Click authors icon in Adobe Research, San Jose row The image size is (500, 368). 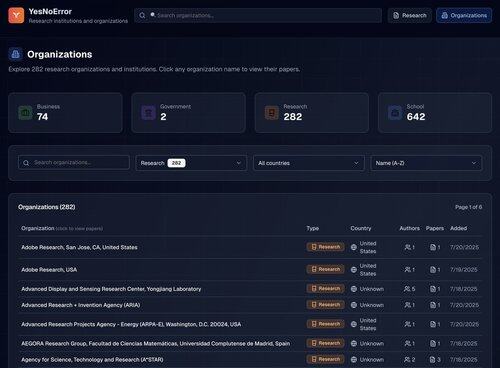[407, 247]
